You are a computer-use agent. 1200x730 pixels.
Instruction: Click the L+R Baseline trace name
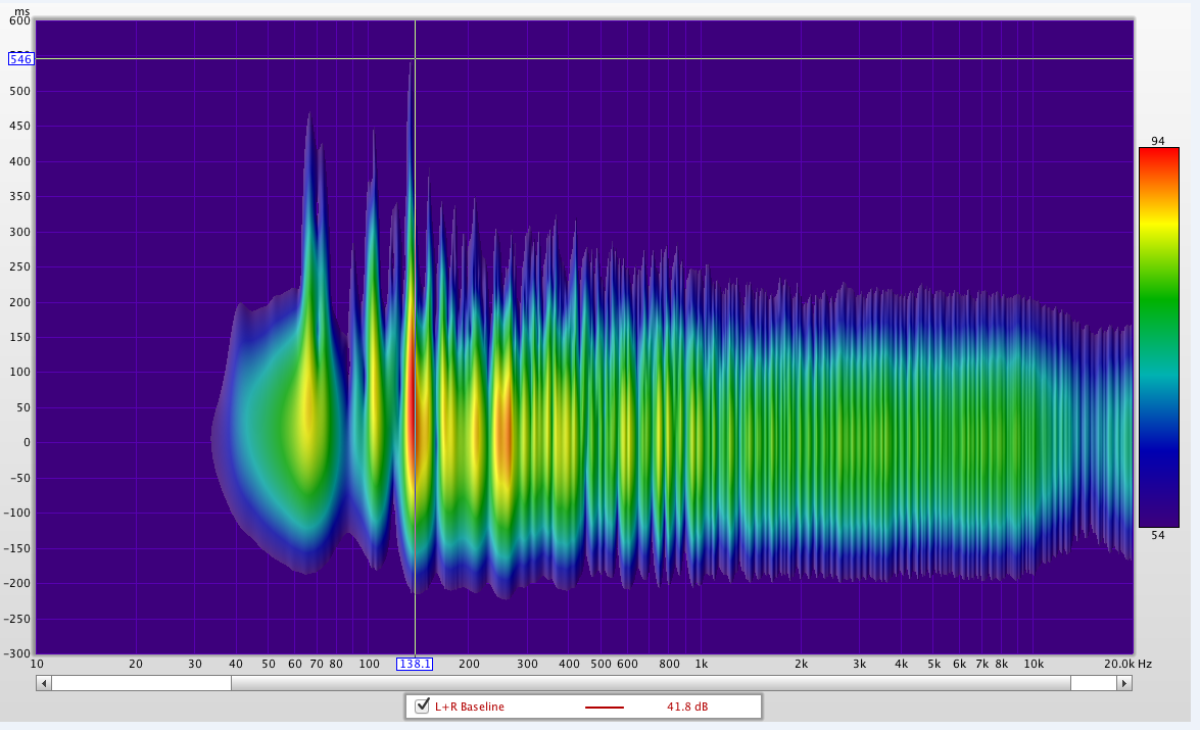point(469,707)
